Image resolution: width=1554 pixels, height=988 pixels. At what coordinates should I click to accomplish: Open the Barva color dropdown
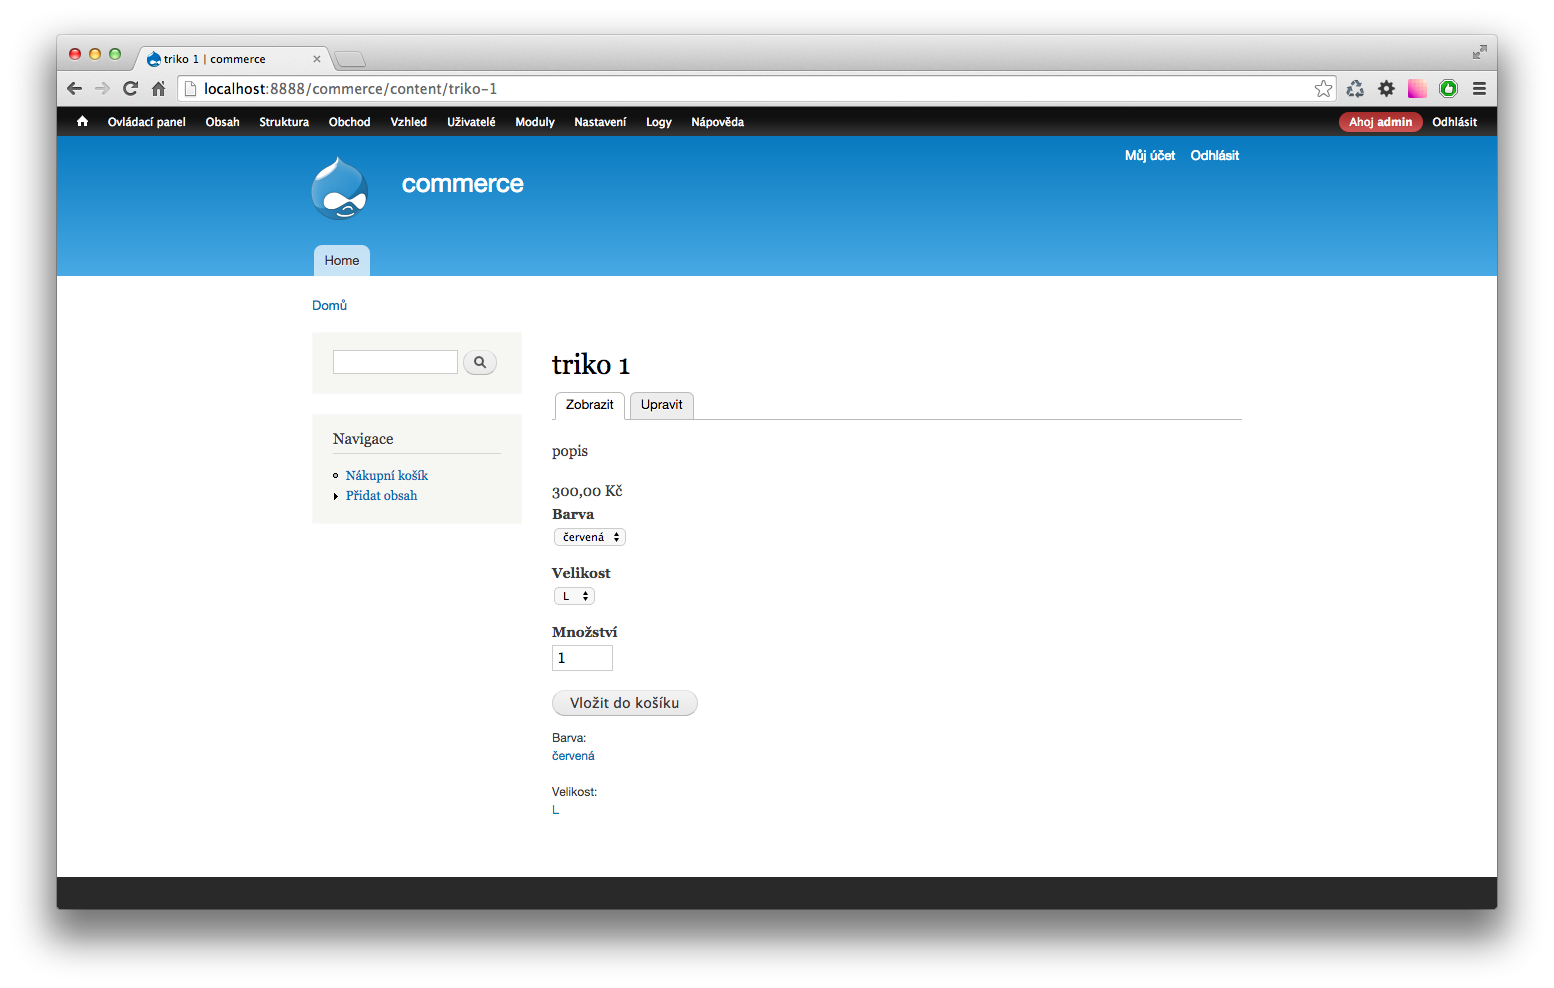[x=590, y=537]
